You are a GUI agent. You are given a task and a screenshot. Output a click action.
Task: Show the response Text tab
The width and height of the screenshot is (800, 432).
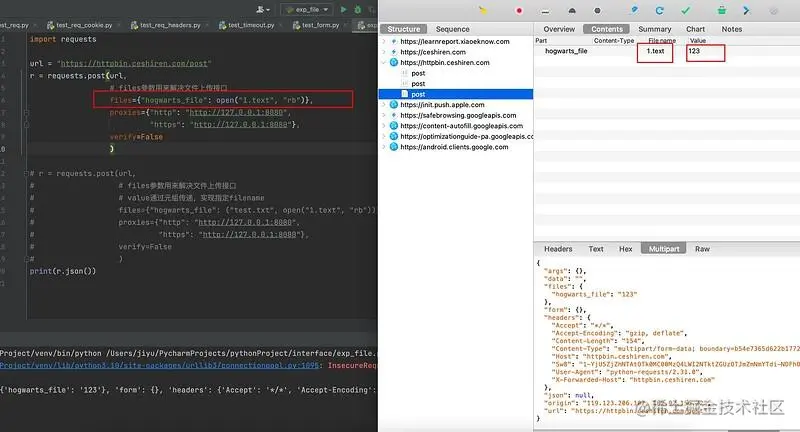pos(596,249)
